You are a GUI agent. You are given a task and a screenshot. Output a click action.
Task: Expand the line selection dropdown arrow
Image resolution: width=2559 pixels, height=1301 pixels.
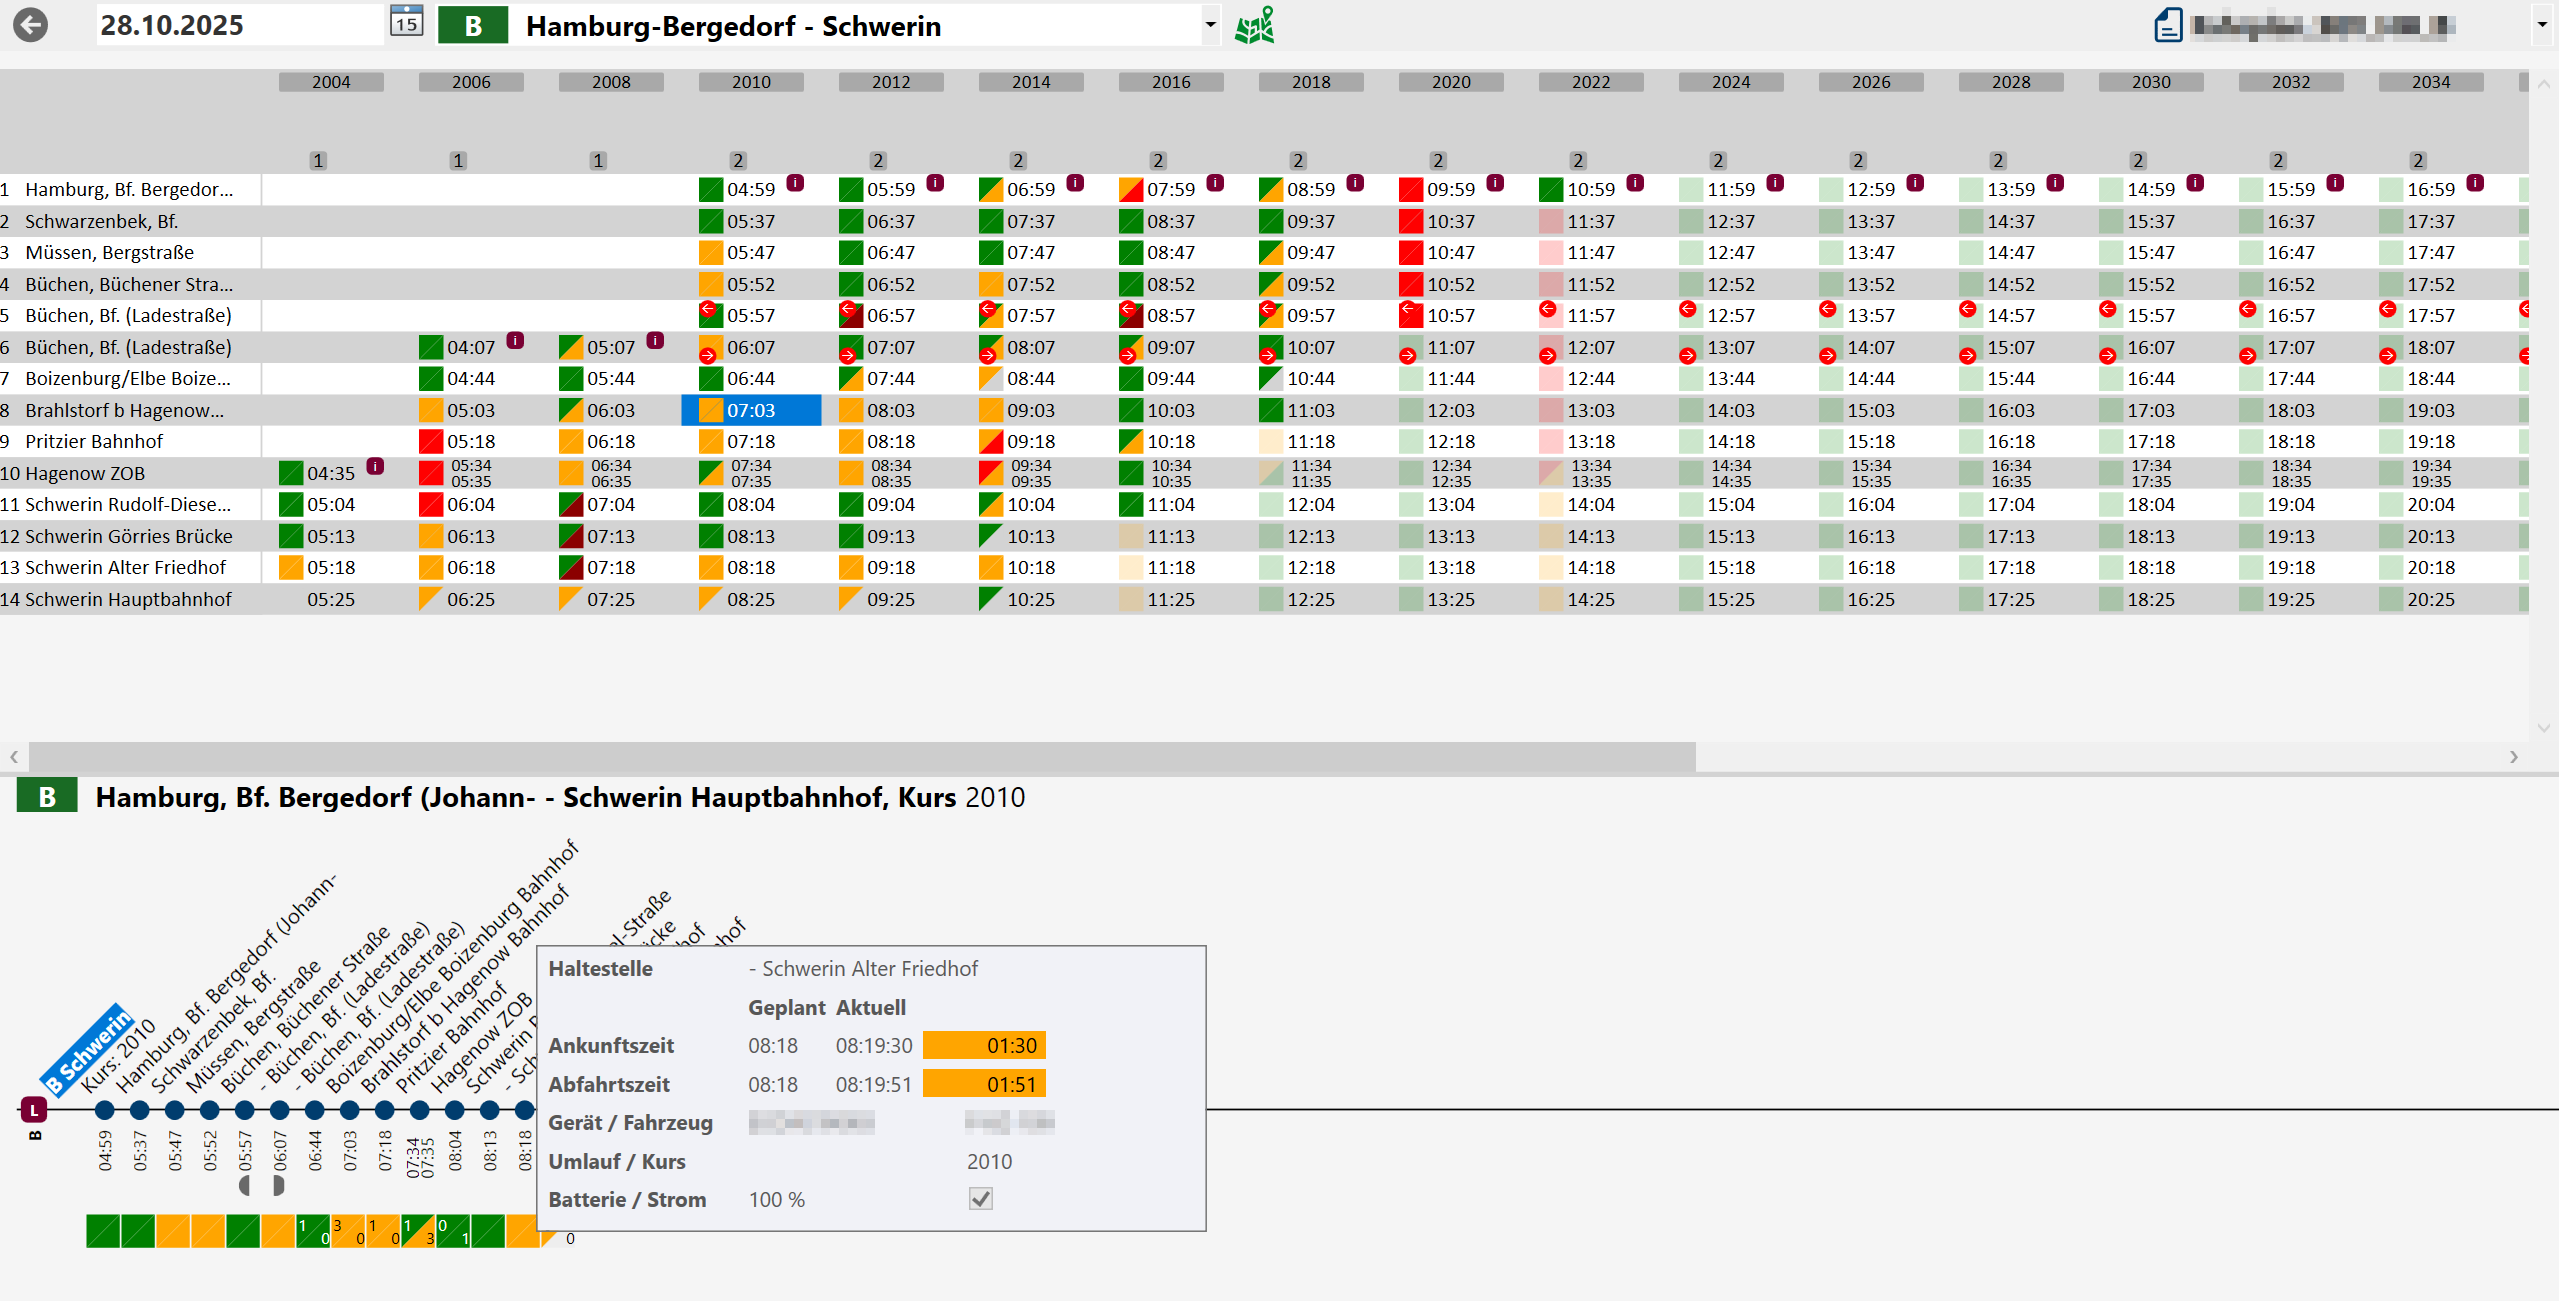click(1210, 25)
